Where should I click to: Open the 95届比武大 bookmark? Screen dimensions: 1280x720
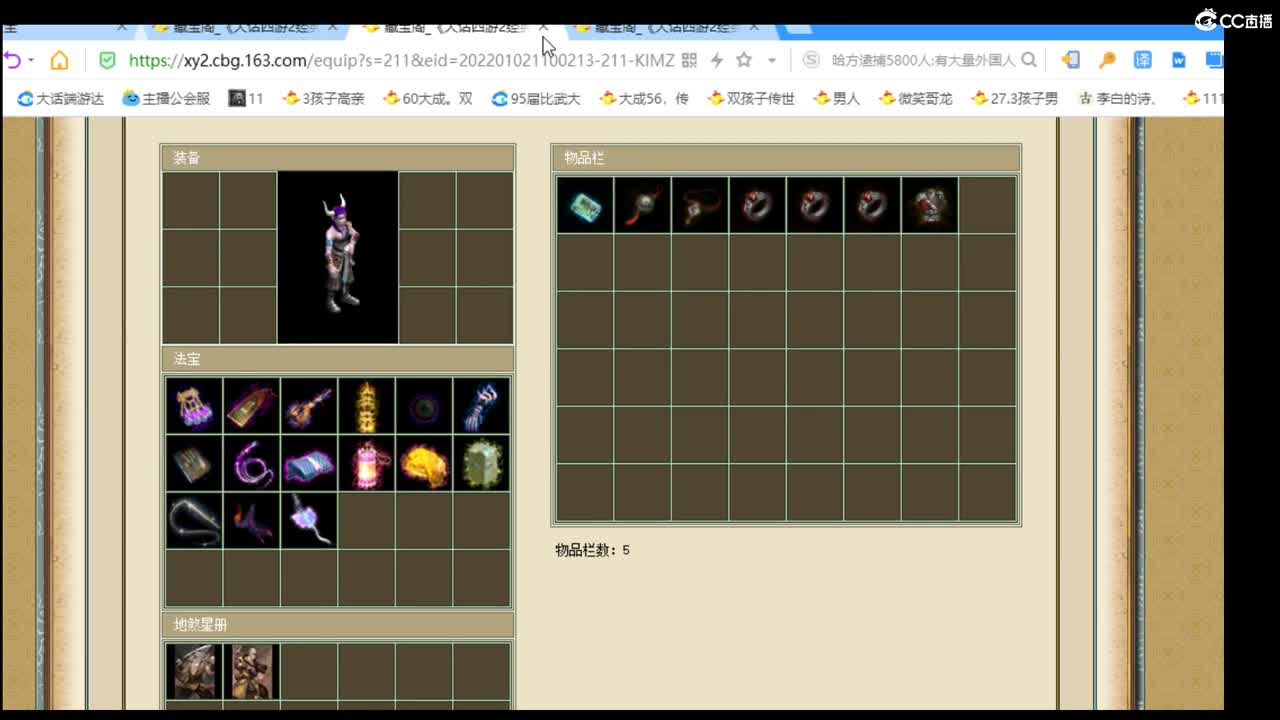pos(536,98)
